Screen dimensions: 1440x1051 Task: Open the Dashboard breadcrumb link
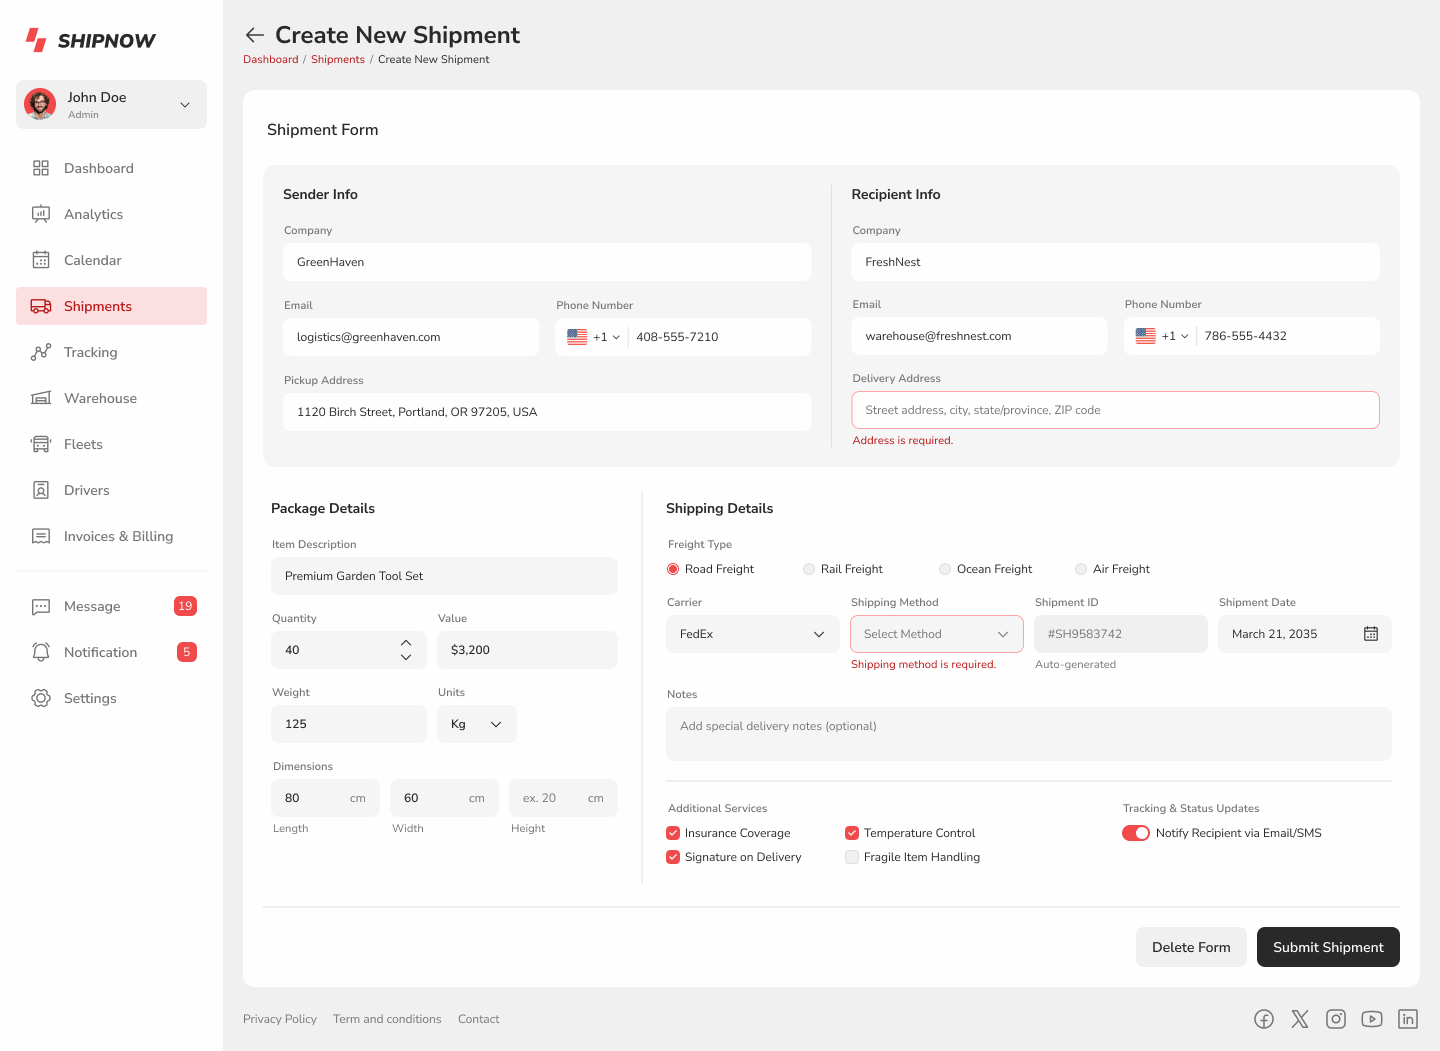(x=270, y=59)
